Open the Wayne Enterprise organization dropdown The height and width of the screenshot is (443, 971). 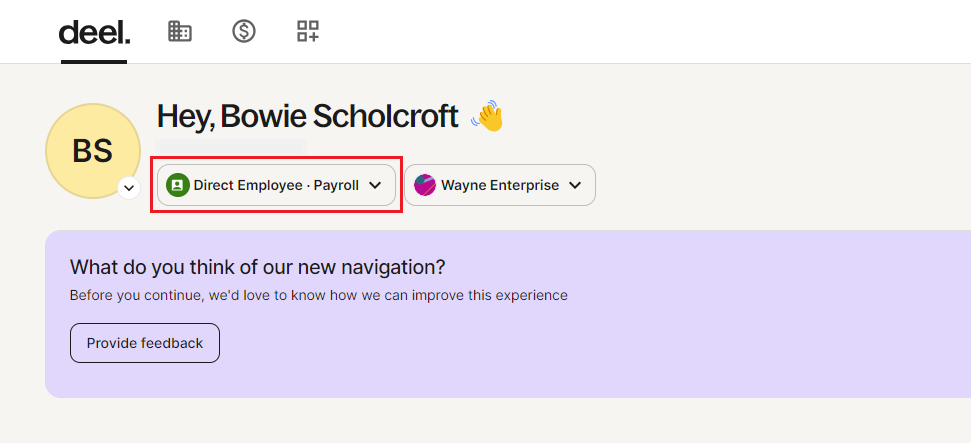pyautogui.click(x=500, y=185)
